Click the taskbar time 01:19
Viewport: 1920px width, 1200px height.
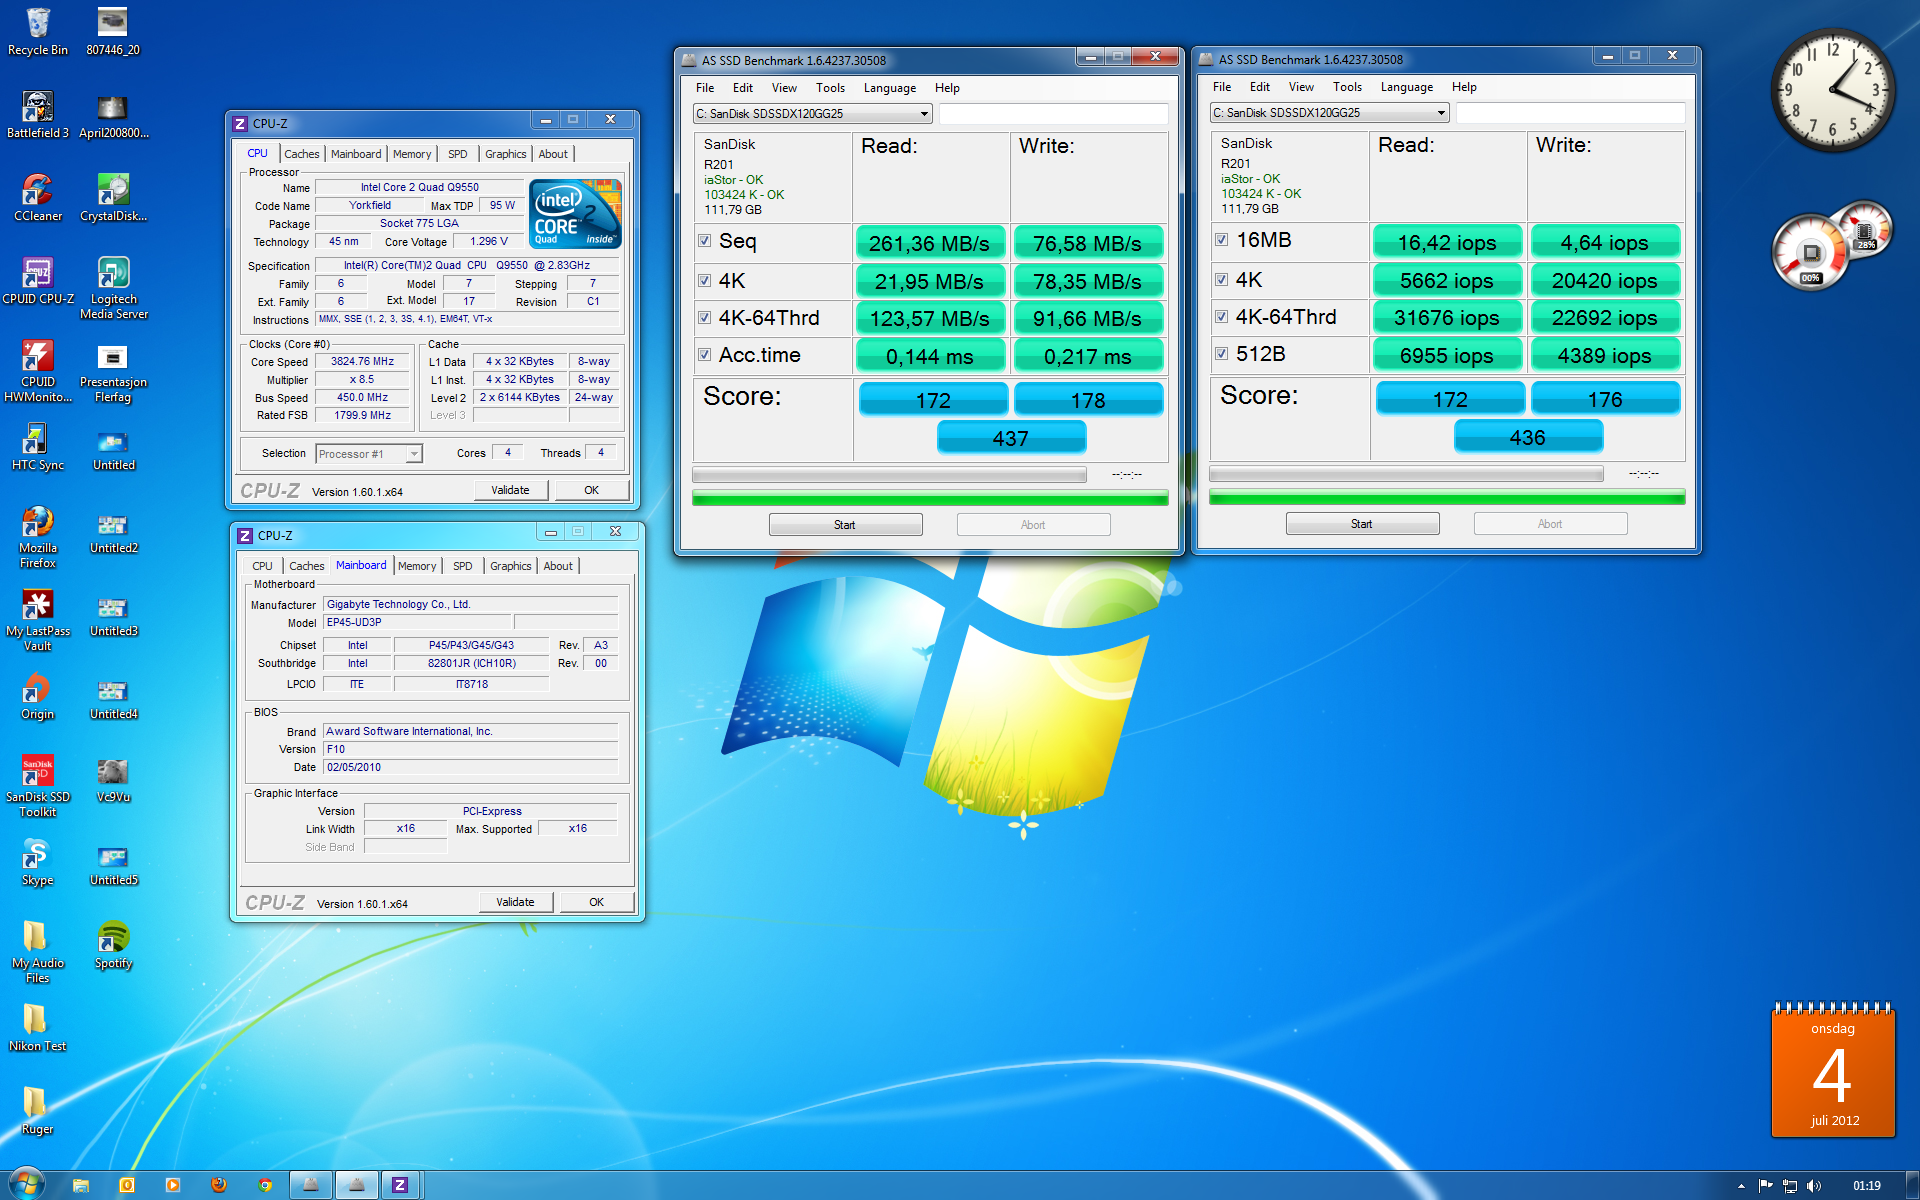tap(1866, 1186)
